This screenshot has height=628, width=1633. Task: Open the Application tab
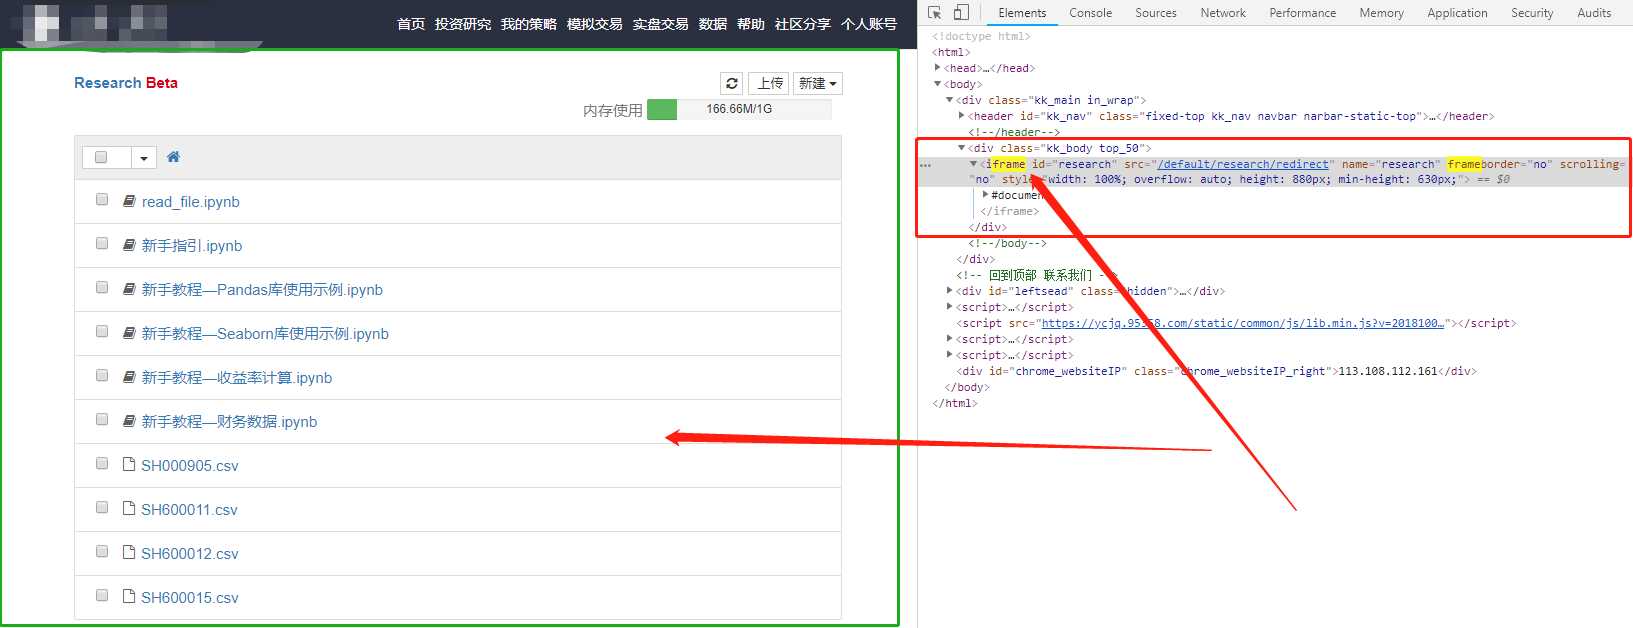1457,13
